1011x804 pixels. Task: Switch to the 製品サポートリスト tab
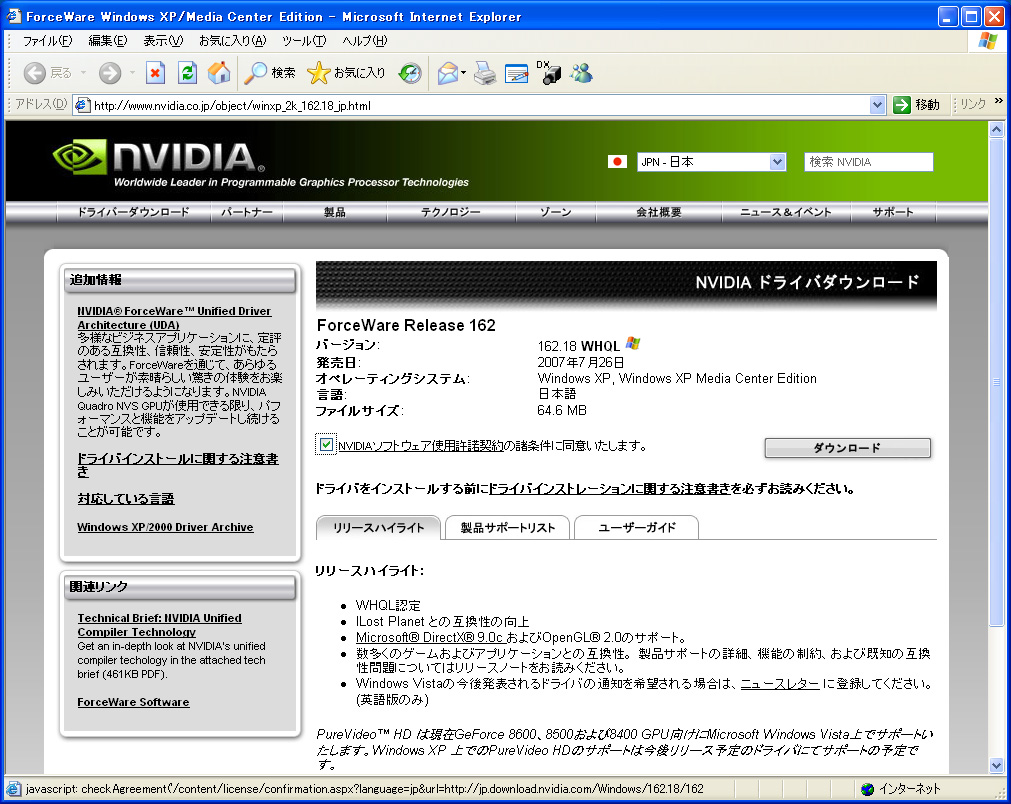(x=507, y=527)
